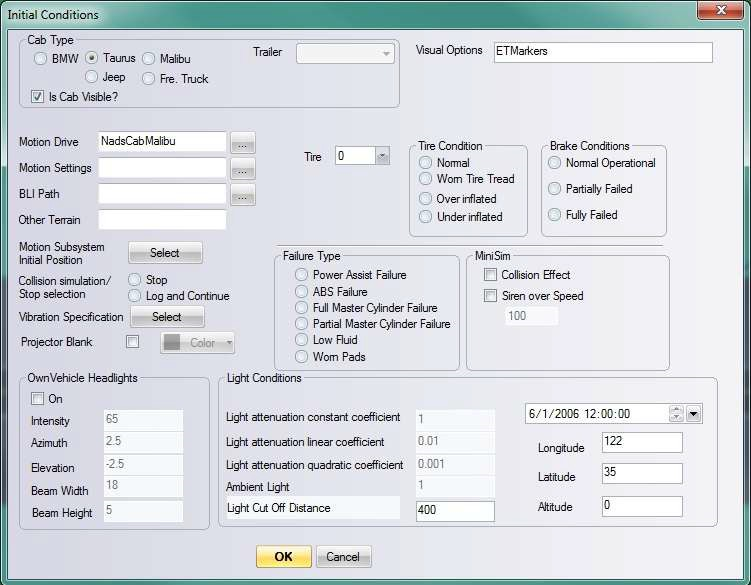Select the BMW cab type
751x585 pixels.
click(41, 59)
